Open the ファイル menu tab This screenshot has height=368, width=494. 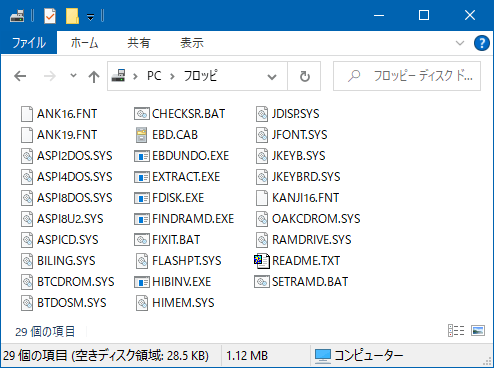(29, 43)
